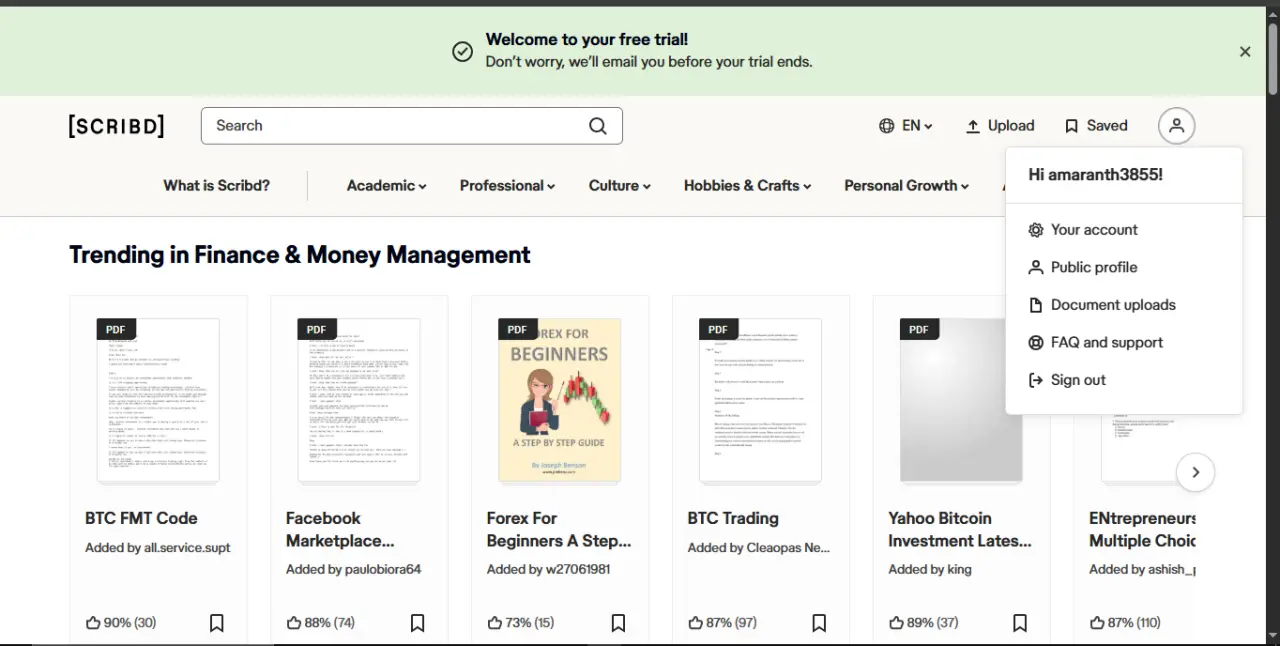Click Forex For Beginners A Step title
The height and width of the screenshot is (646, 1280).
pos(559,530)
